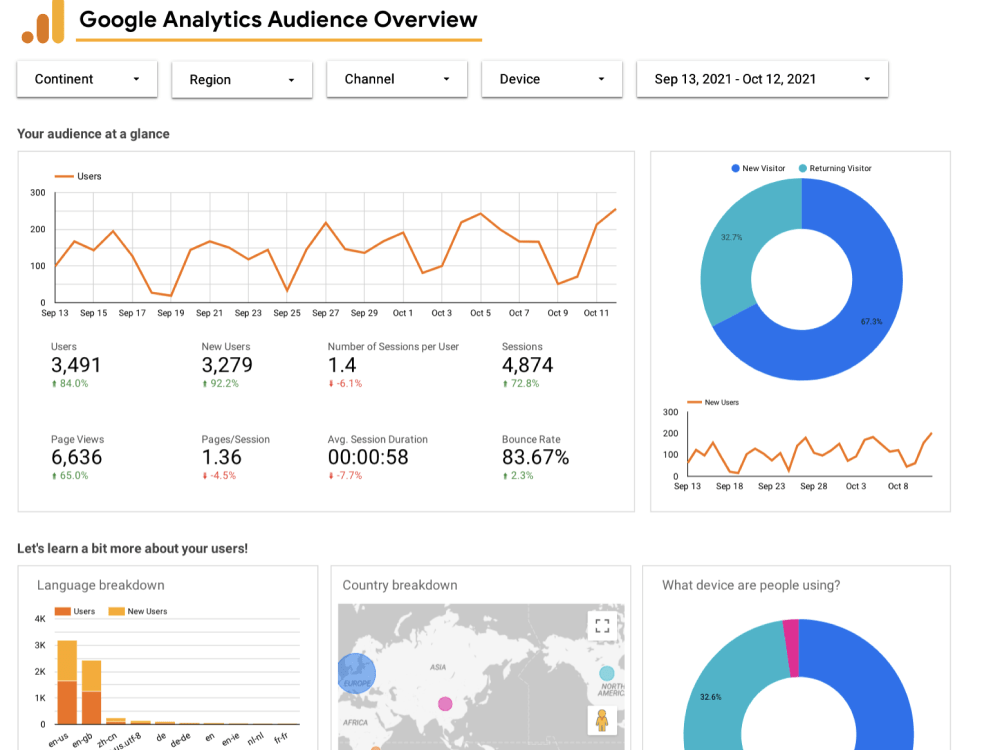Click the teal North America bubble on map
Viewport: 1000px width, 750px height.
607,673
